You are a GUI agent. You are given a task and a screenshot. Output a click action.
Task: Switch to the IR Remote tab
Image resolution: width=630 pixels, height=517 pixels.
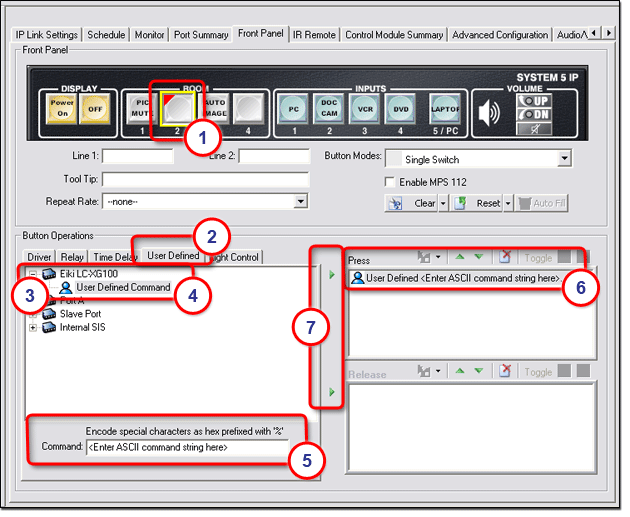coord(314,34)
